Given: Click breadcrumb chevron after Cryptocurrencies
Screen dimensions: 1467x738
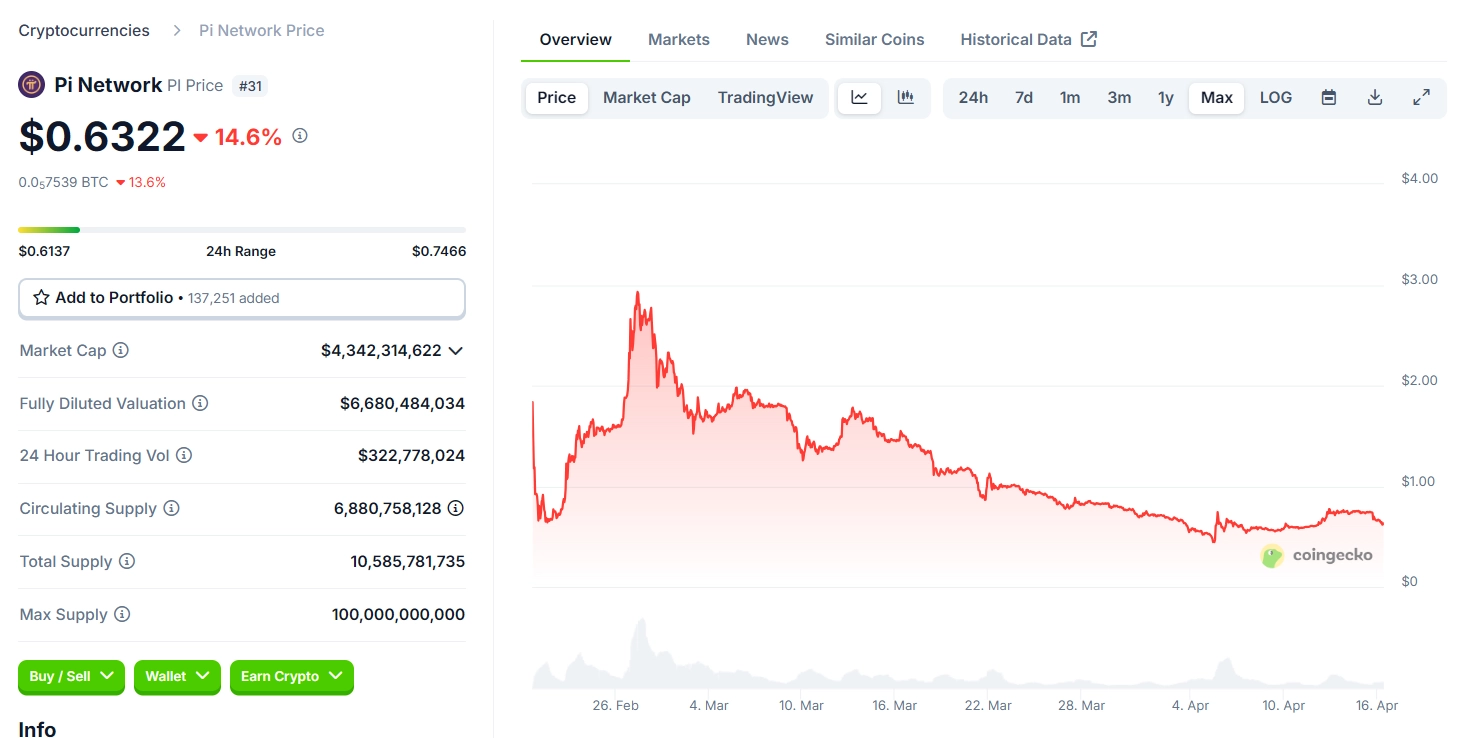Looking at the screenshot, I should [177, 31].
